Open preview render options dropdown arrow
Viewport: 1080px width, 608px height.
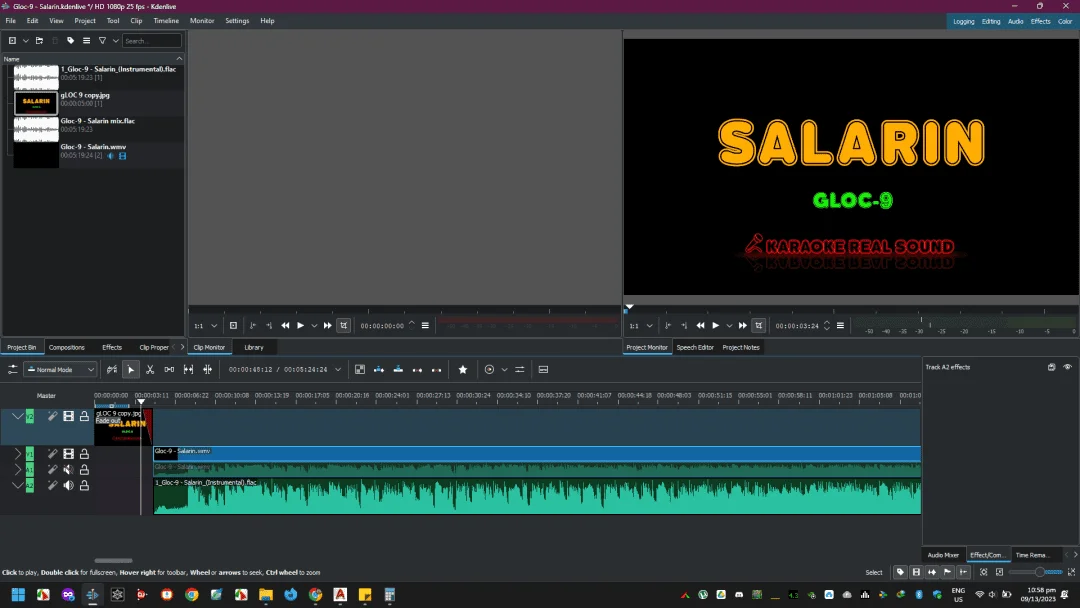504,370
